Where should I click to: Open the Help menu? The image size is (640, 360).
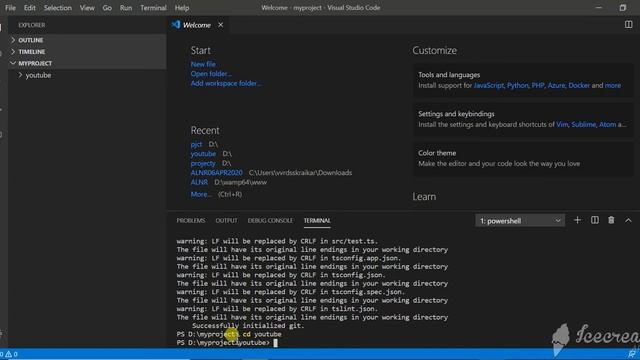point(182,8)
